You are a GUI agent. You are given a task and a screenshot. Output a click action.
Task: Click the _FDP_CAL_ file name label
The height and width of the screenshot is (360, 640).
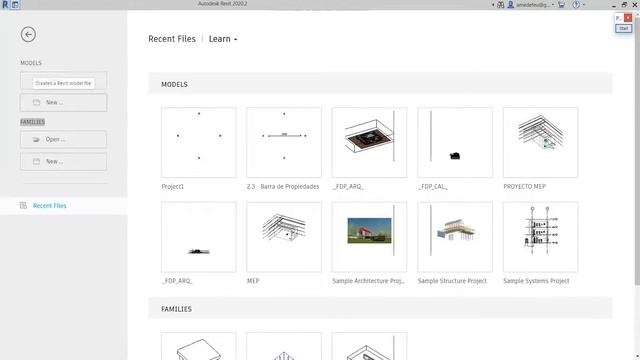(x=433, y=187)
